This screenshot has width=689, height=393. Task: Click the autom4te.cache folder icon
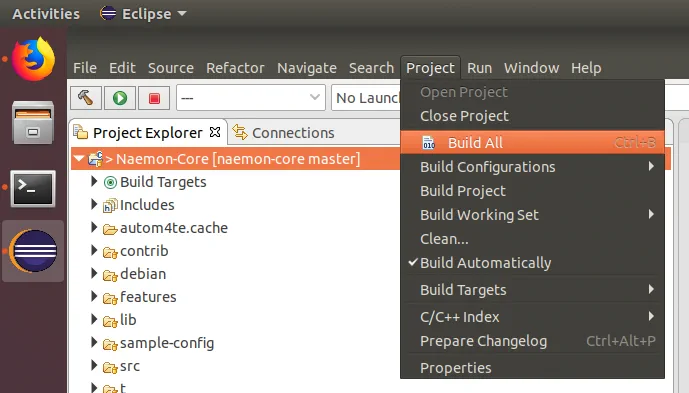[110, 229]
